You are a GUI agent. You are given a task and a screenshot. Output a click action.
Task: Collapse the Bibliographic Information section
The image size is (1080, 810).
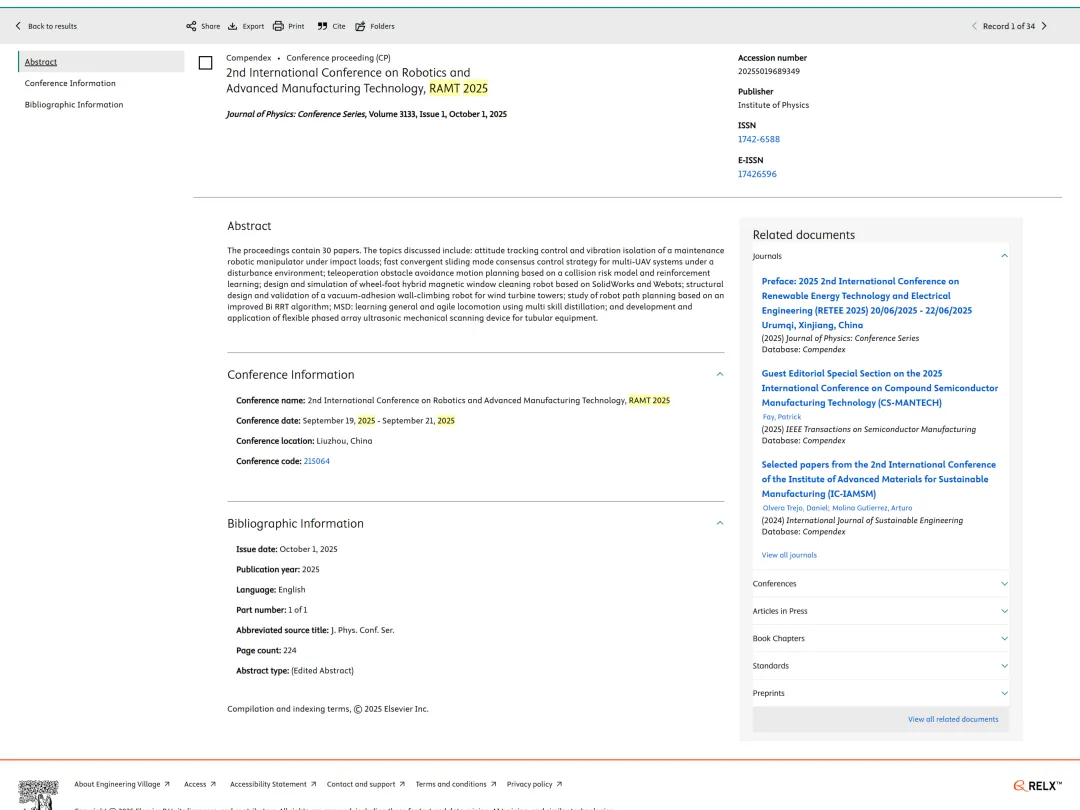pyautogui.click(x=719, y=523)
